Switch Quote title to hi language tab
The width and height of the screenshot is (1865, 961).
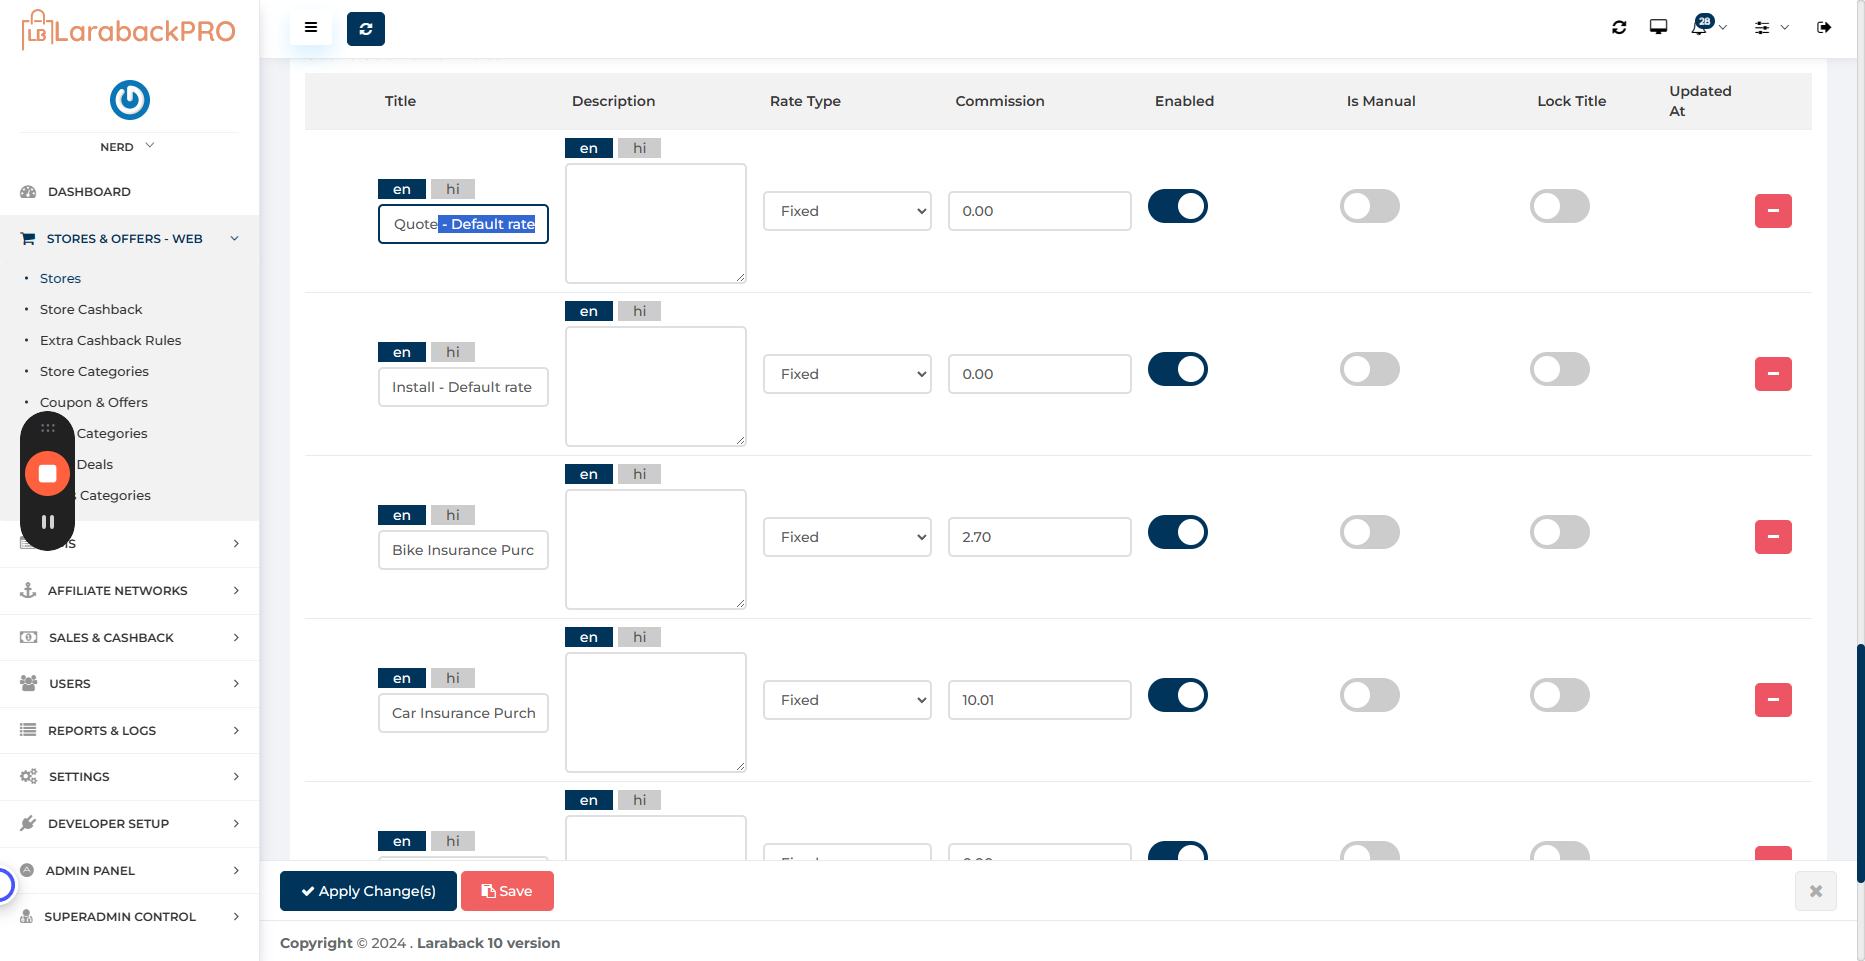[x=453, y=189]
